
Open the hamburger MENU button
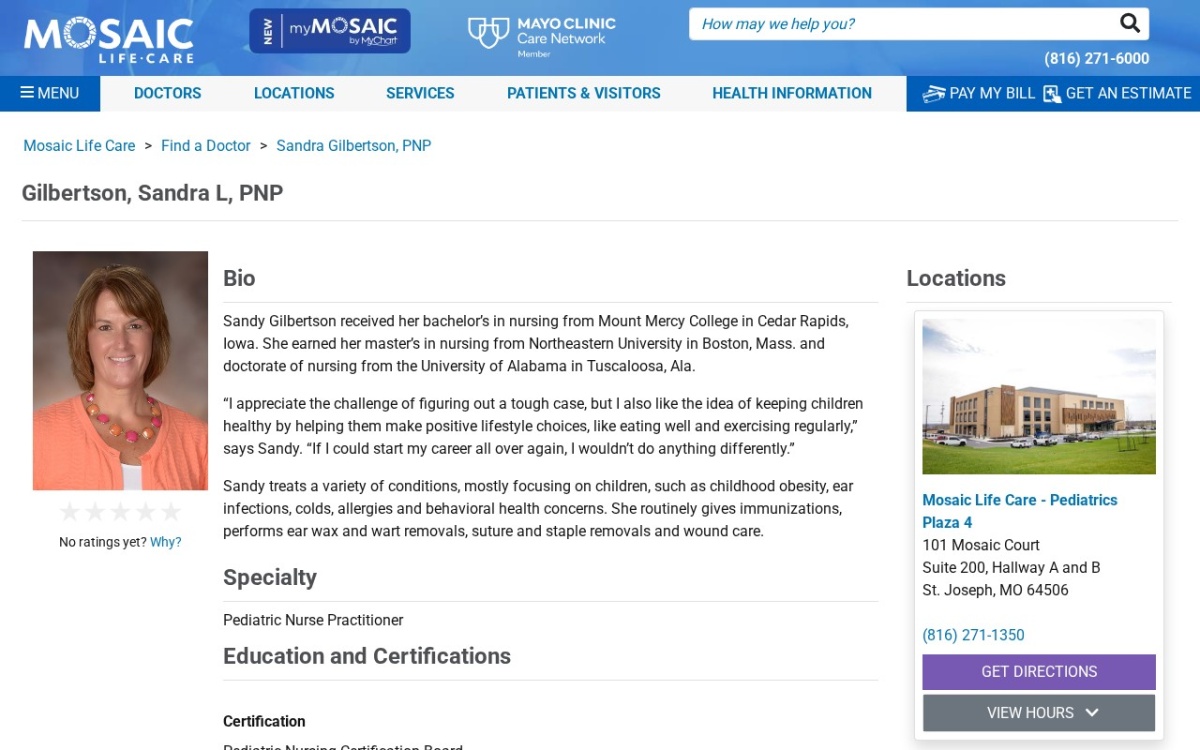click(x=50, y=93)
